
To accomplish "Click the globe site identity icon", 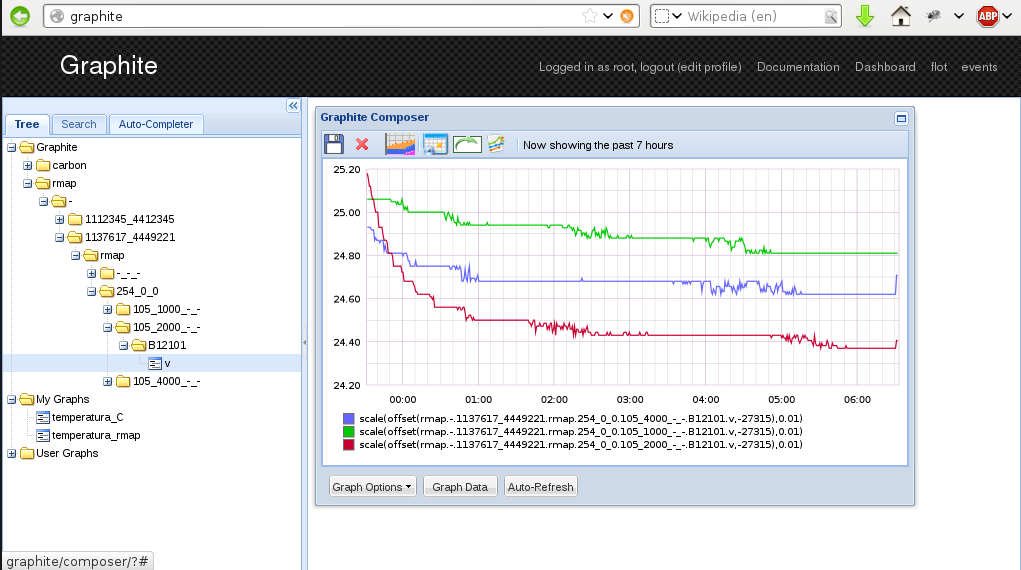I will point(57,16).
